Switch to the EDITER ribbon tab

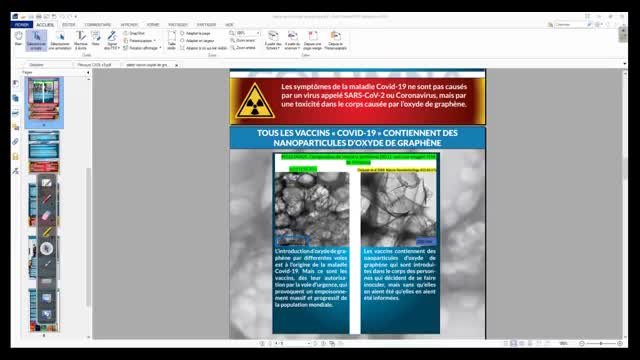(x=69, y=25)
